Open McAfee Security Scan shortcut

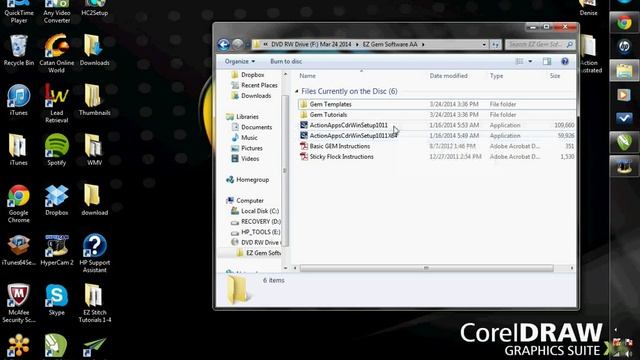coord(18,303)
